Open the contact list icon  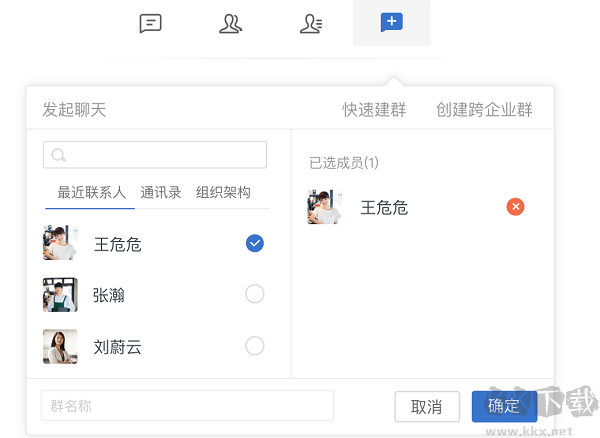(311, 24)
